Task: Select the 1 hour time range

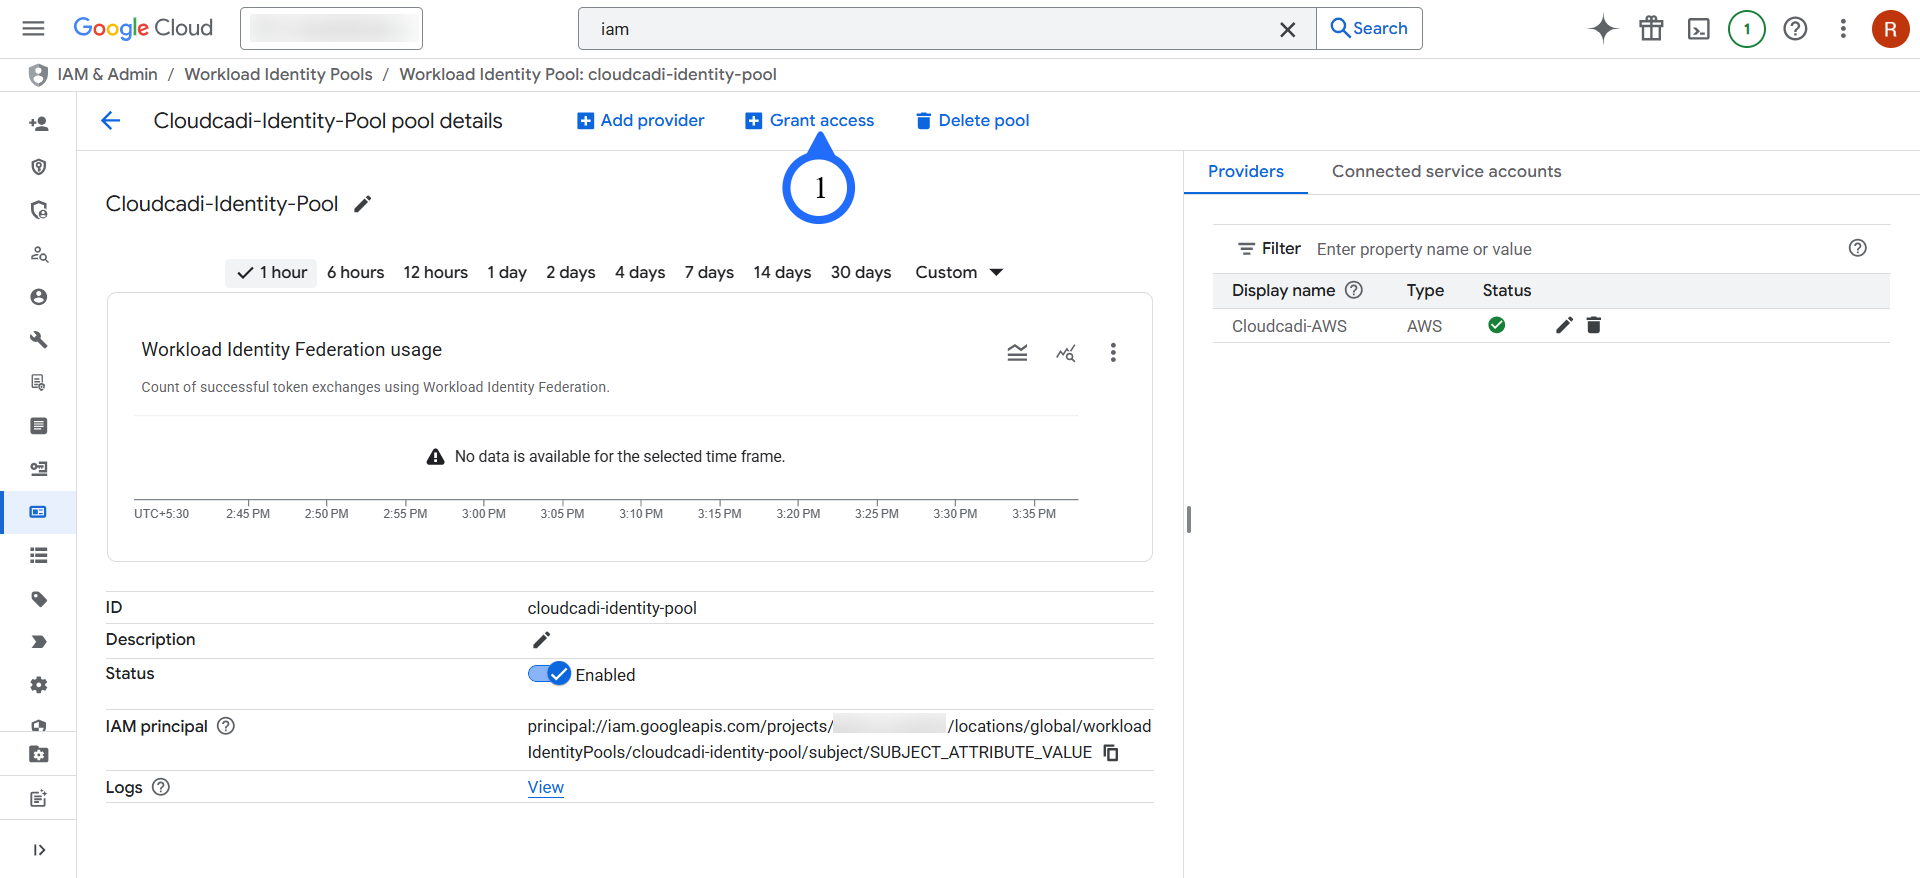Action: [x=272, y=272]
